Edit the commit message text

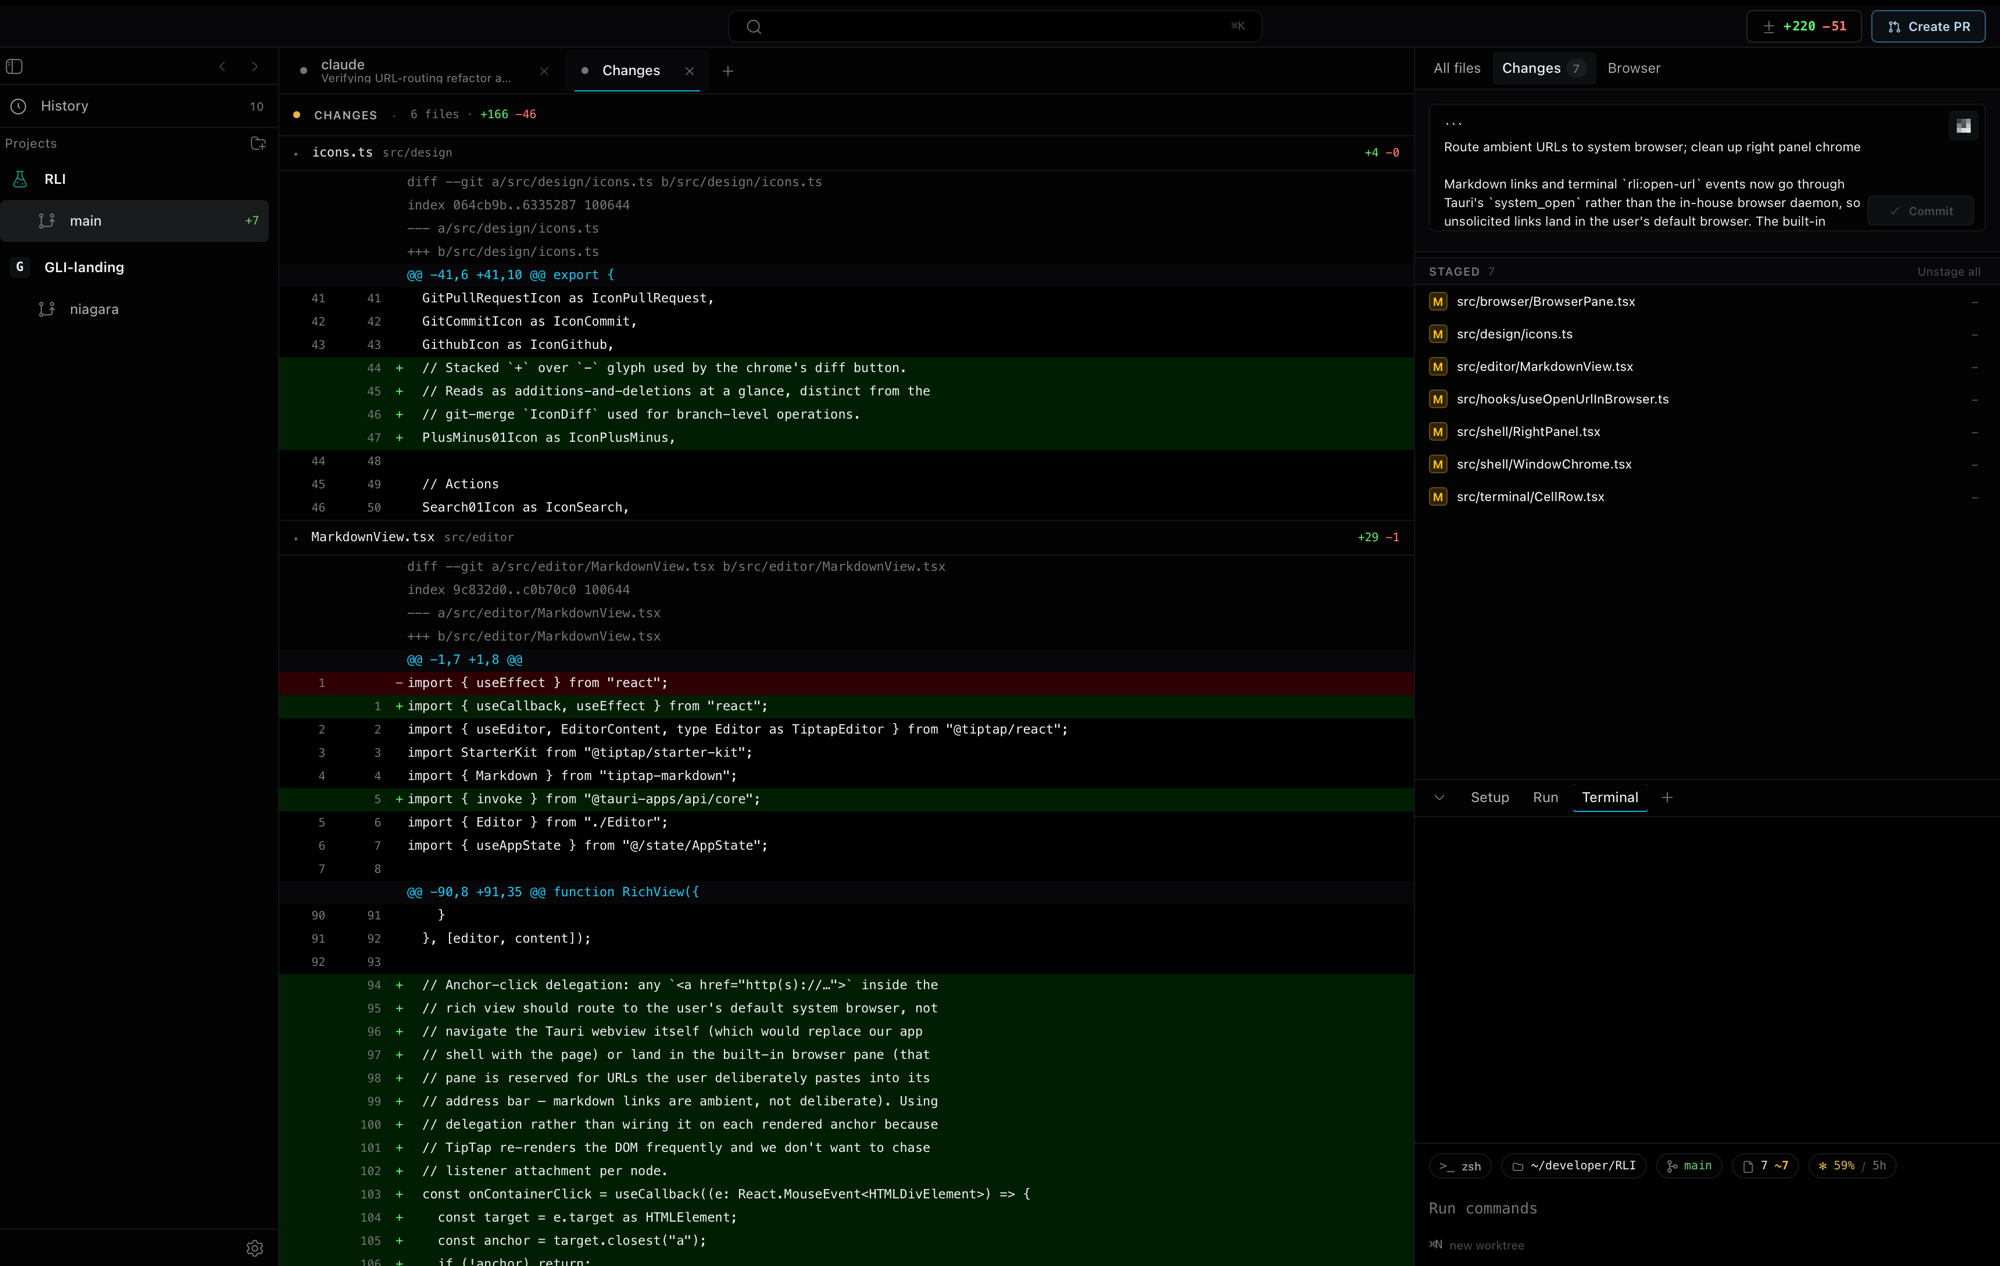(1650, 175)
